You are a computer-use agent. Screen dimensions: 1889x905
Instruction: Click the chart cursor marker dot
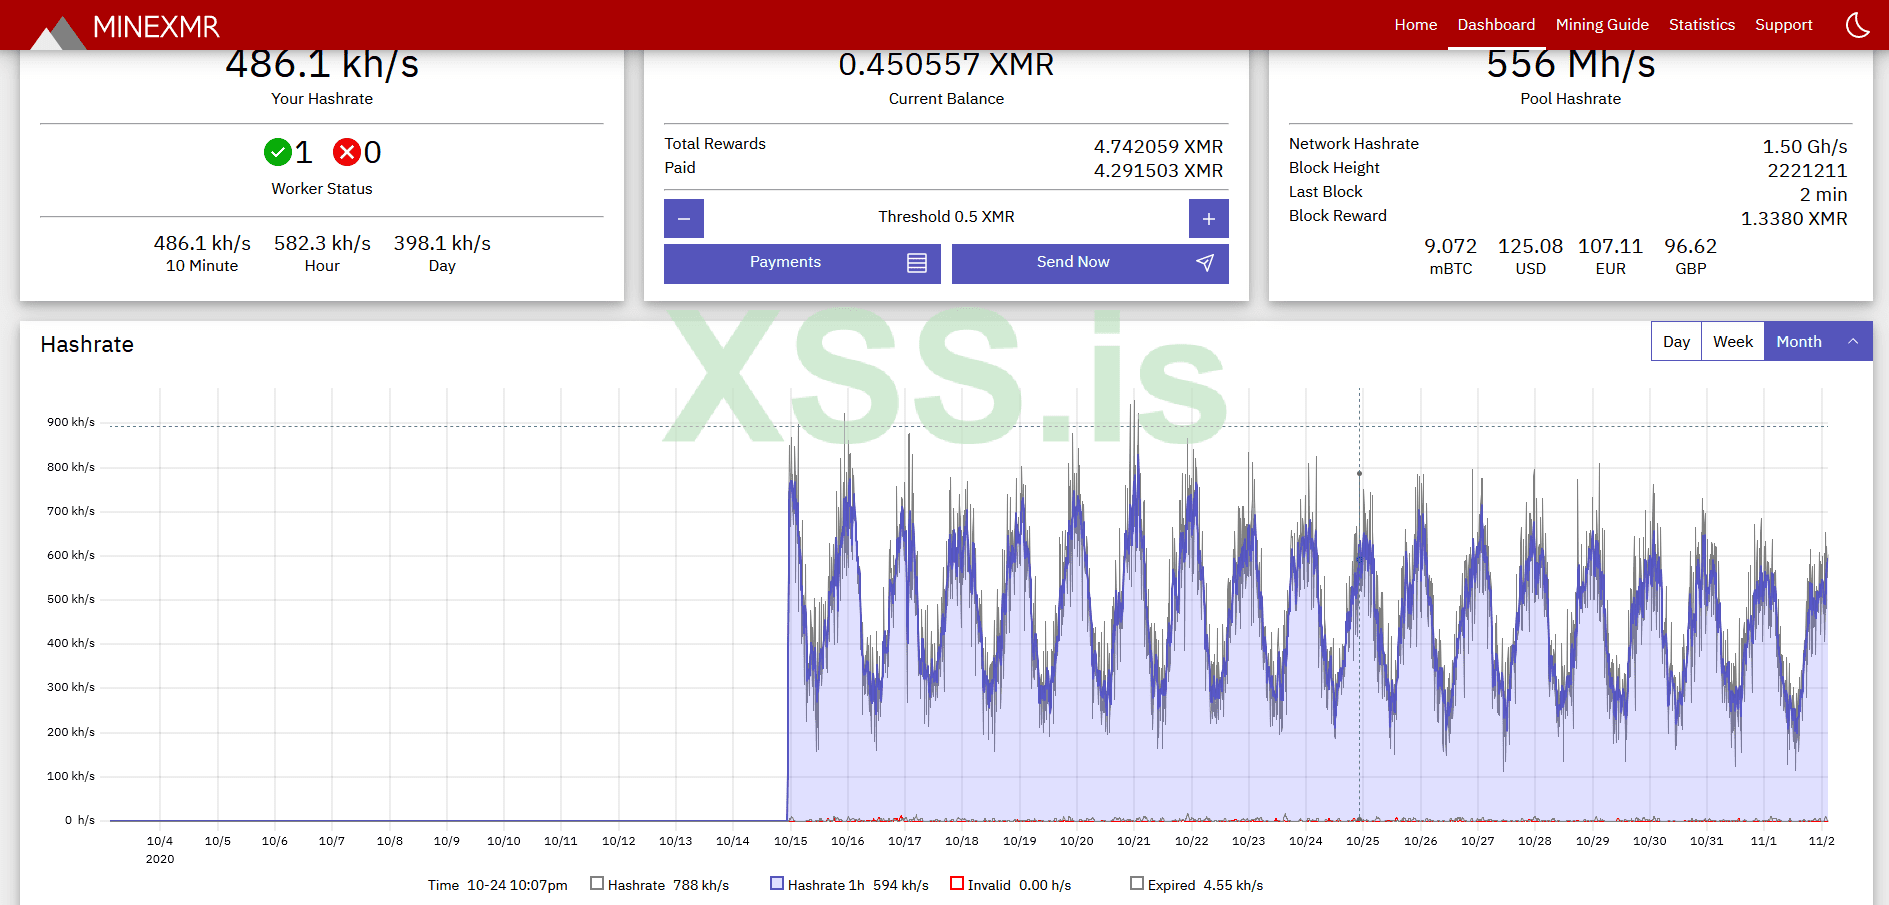pos(1359,473)
